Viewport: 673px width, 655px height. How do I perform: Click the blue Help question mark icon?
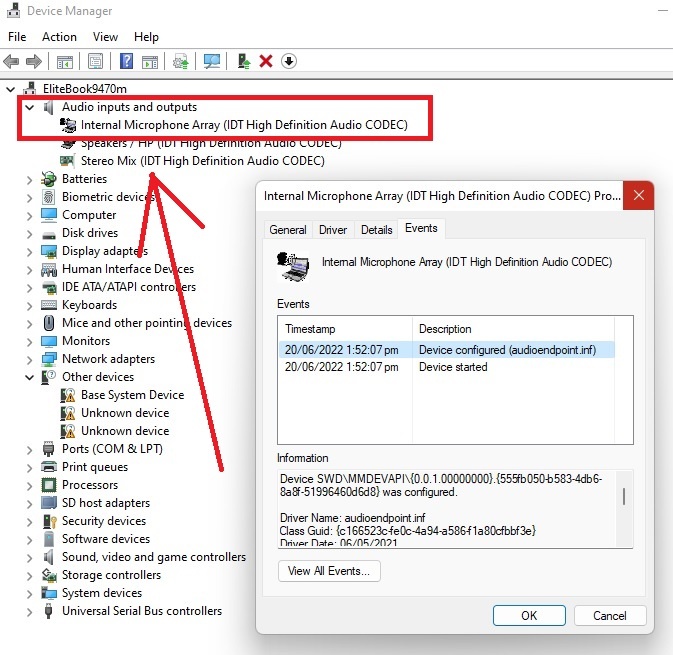click(126, 61)
